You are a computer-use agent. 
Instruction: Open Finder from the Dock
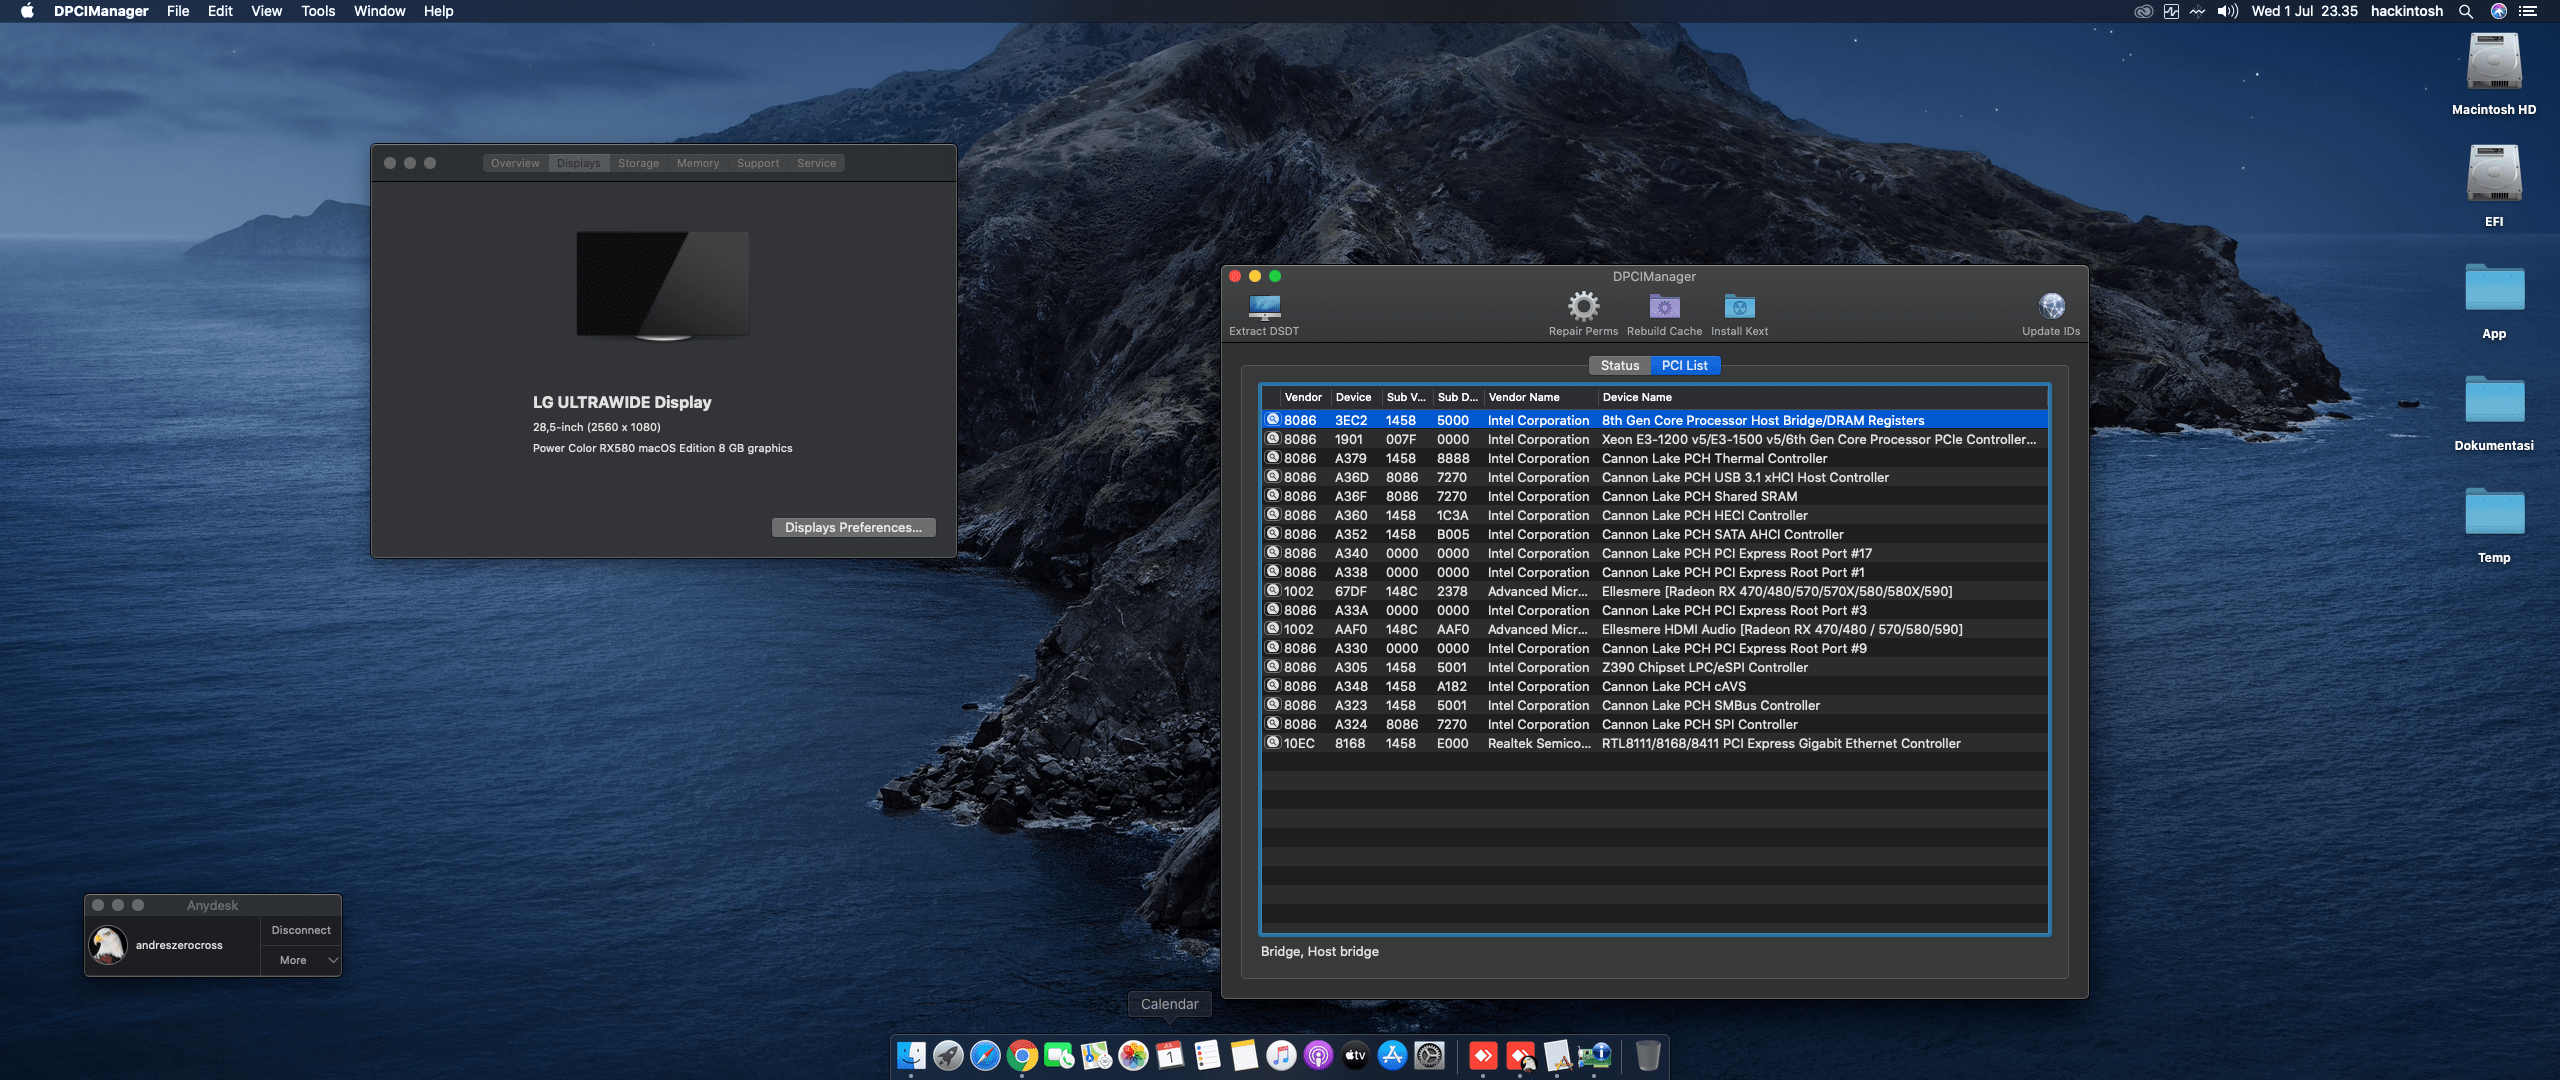coord(911,1055)
